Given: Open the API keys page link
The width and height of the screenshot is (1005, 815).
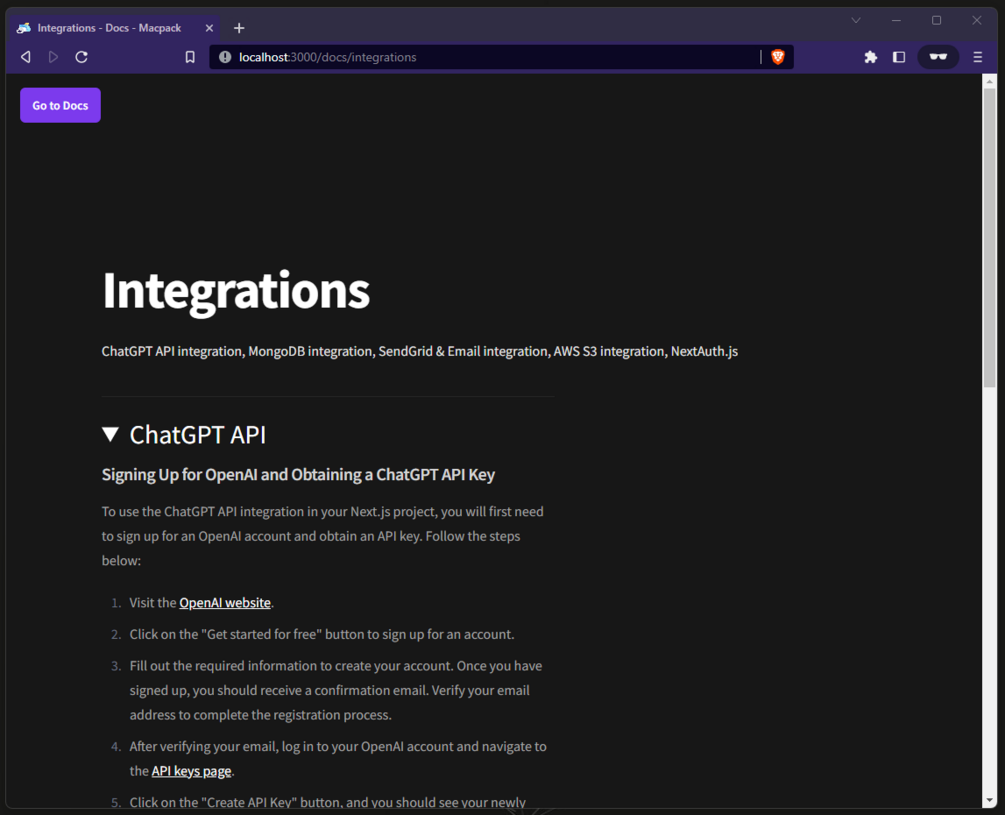Looking at the screenshot, I should point(191,771).
